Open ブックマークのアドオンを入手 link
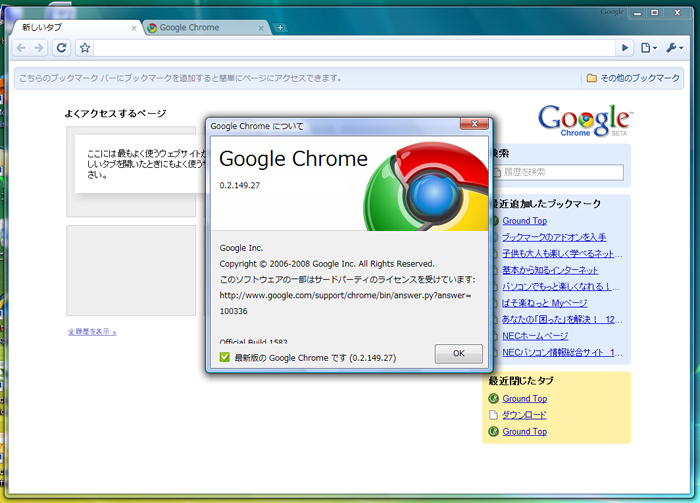Image resolution: width=700 pixels, height=503 pixels. (554, 237)
